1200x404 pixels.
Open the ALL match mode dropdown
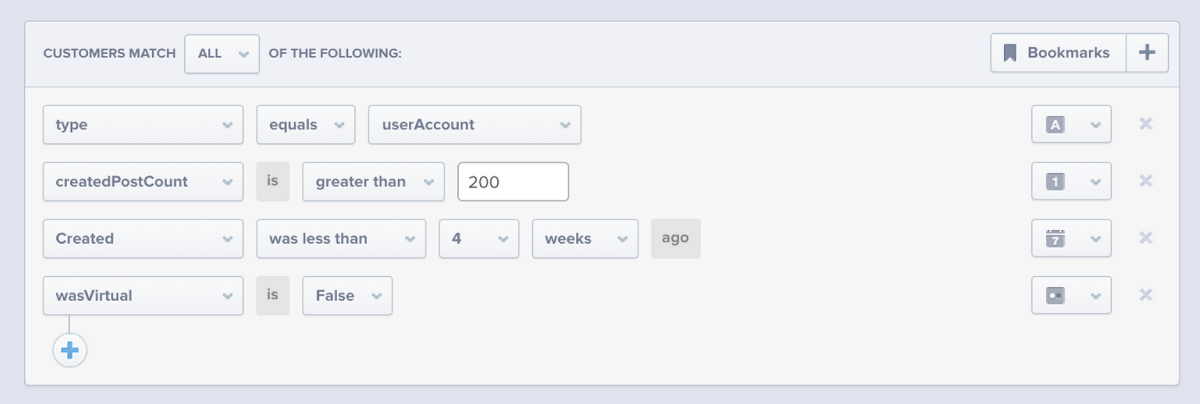[222, 53]
